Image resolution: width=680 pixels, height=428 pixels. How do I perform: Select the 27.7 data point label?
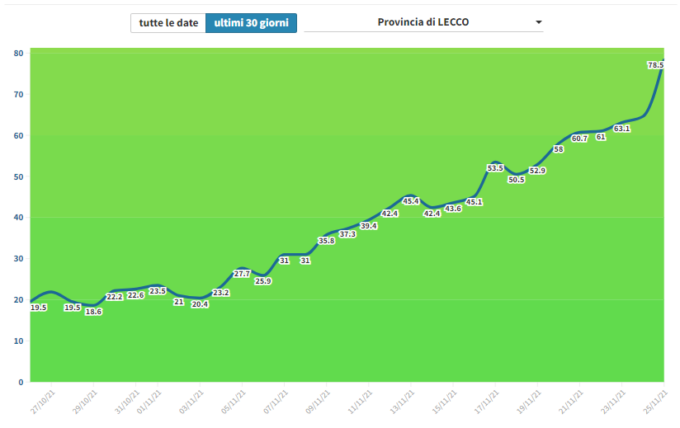(x=241, y=273)
